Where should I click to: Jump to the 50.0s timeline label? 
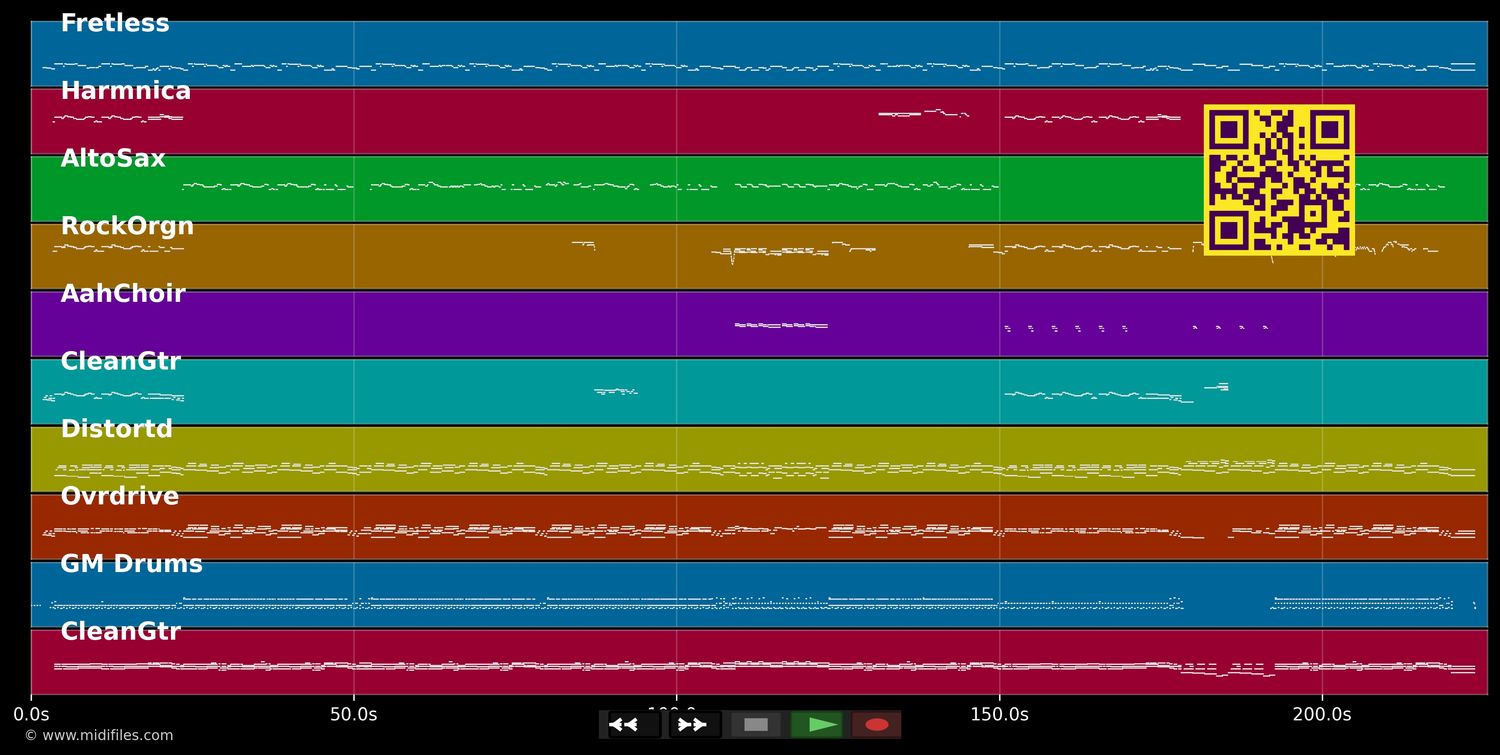pyautogui.click(x=354, y=714)
